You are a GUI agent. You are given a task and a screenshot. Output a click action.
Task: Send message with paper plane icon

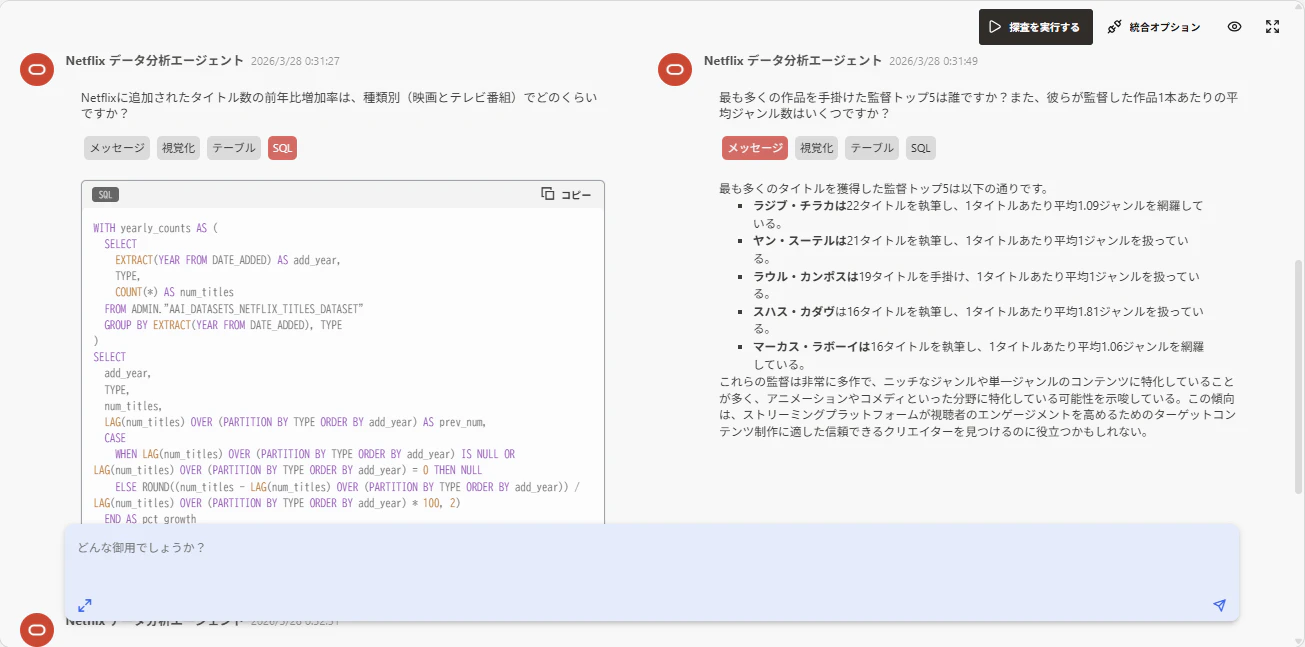1219,605
